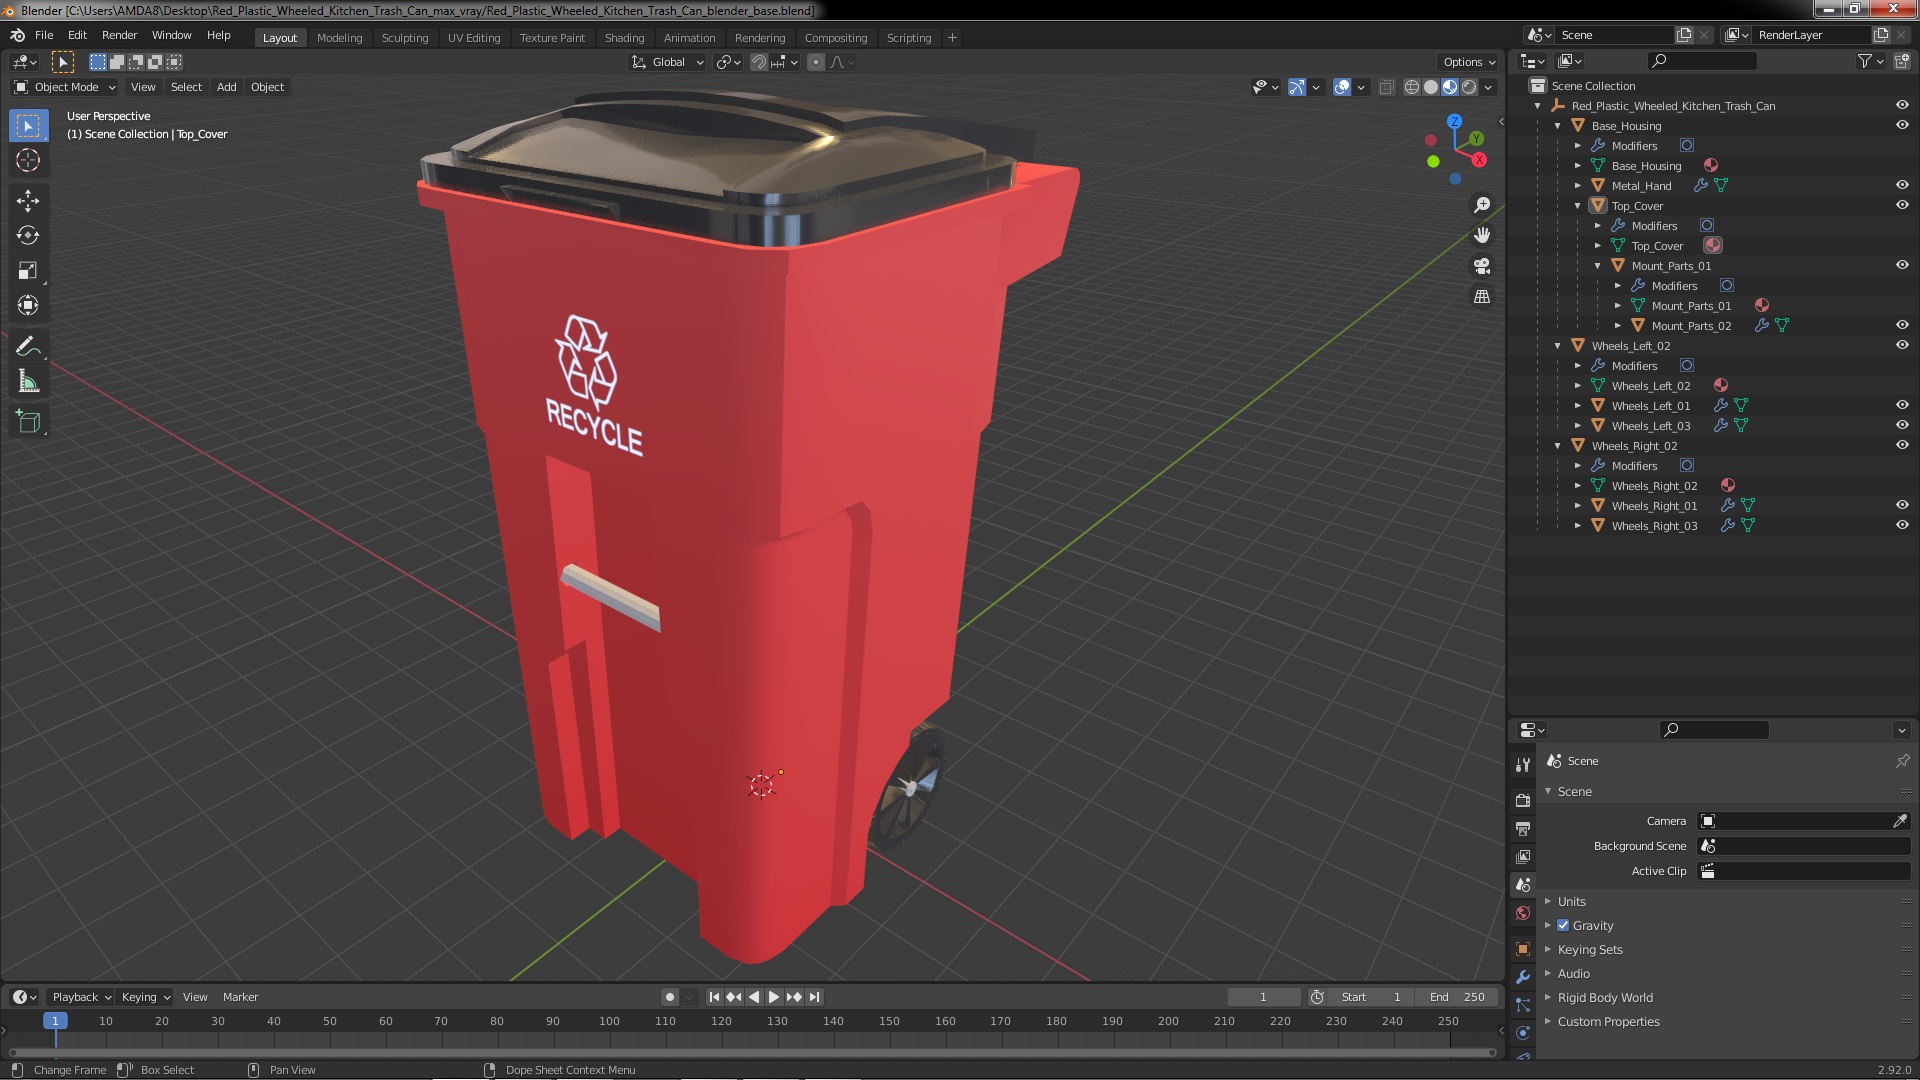Open the Object Mode dropdown
Image resolution: width=1920 pixels, height=1080 pixels.
65,87
